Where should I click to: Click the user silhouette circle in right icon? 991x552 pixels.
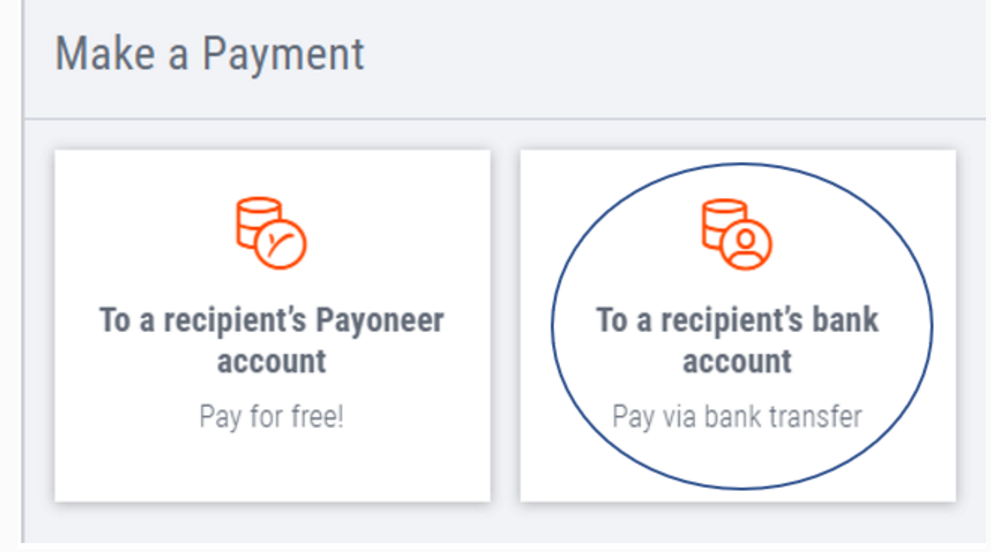coord(746,245)
